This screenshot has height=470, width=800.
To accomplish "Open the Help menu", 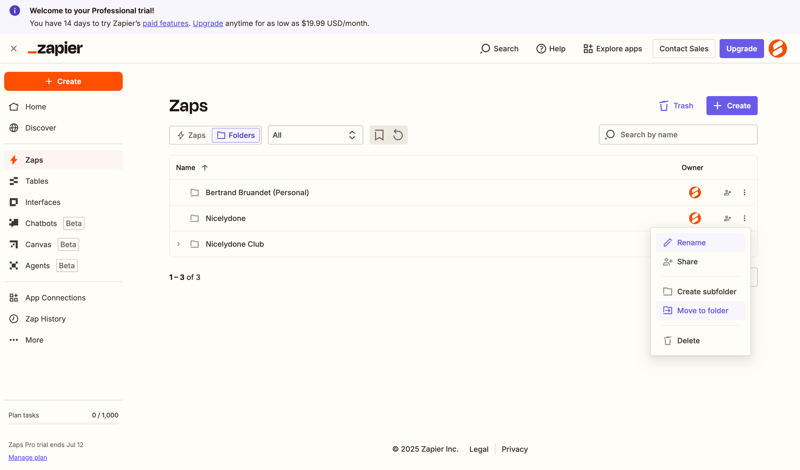I will click(x=551, y=48).
